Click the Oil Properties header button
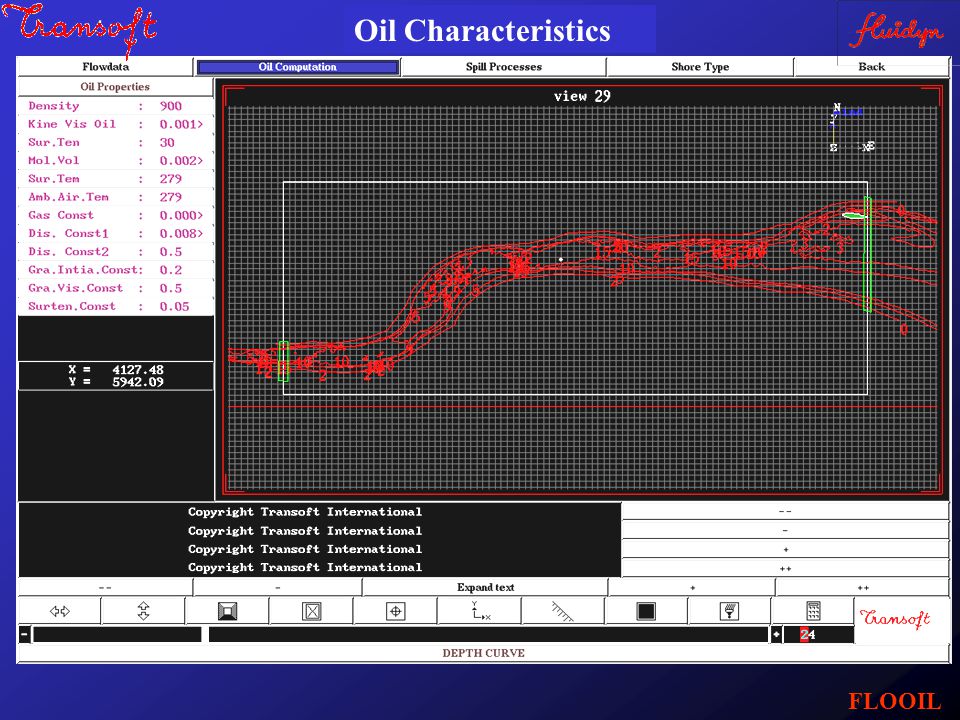 [x=115, y=86]
